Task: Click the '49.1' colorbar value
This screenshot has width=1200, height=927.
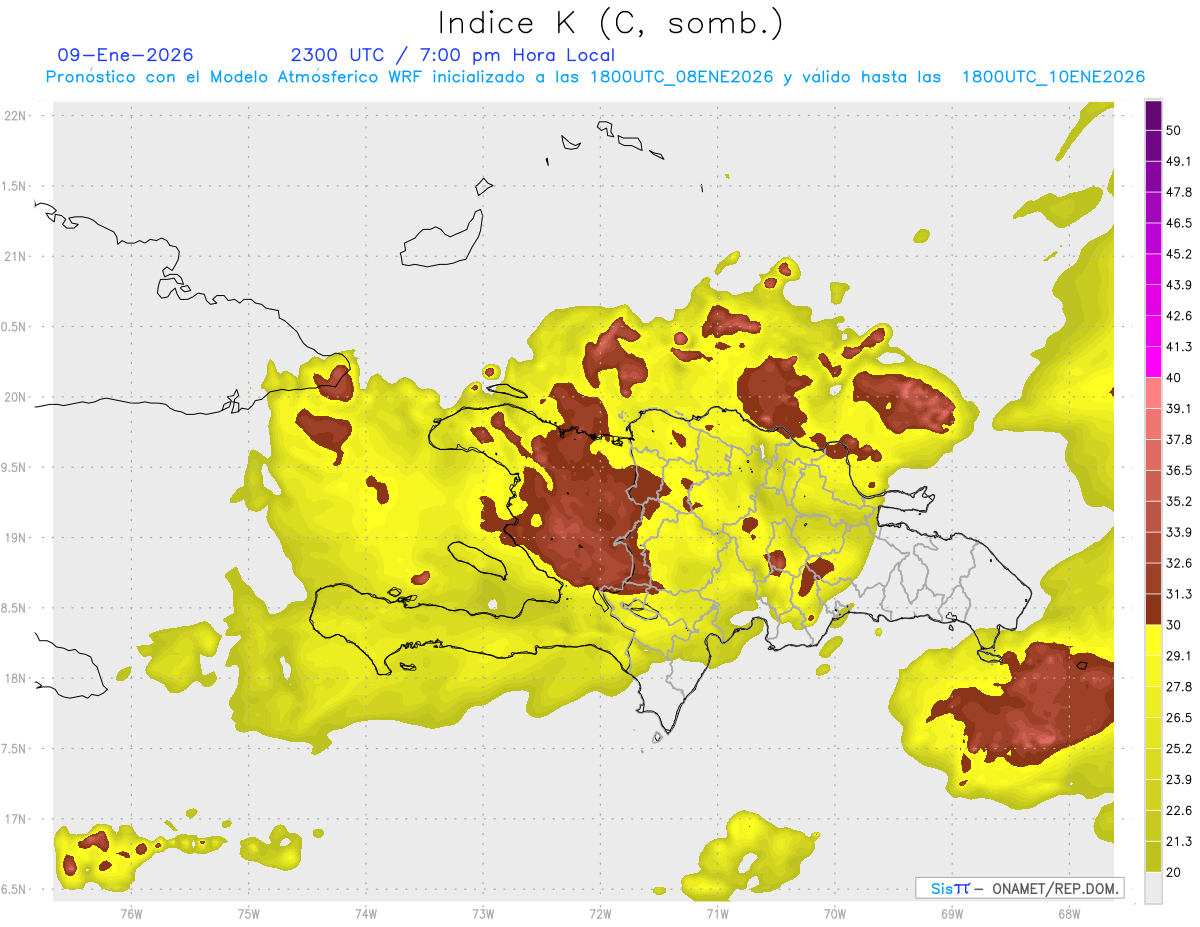Action: [x=1179, y=162]
